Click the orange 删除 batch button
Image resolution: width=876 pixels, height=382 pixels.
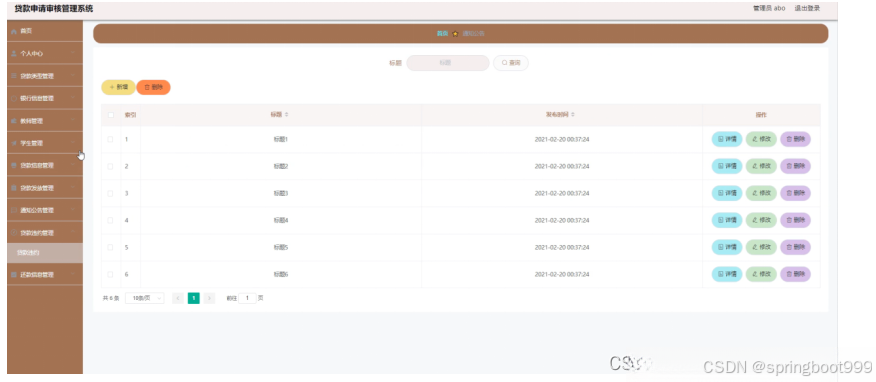(x=154, y=87)
